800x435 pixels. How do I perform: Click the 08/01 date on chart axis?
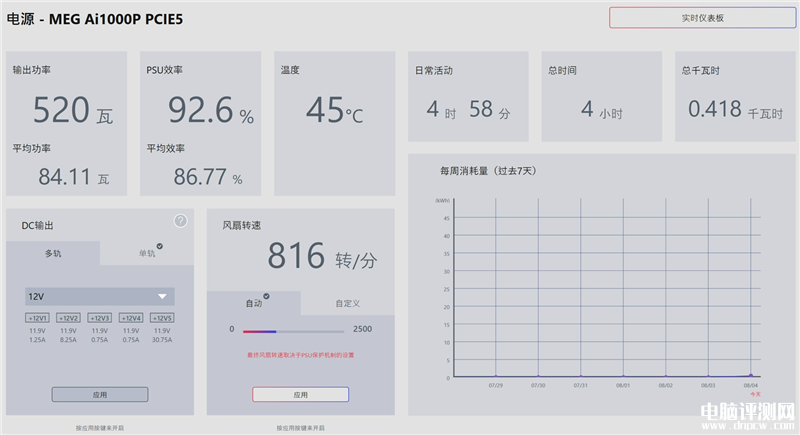coord(623,386)
